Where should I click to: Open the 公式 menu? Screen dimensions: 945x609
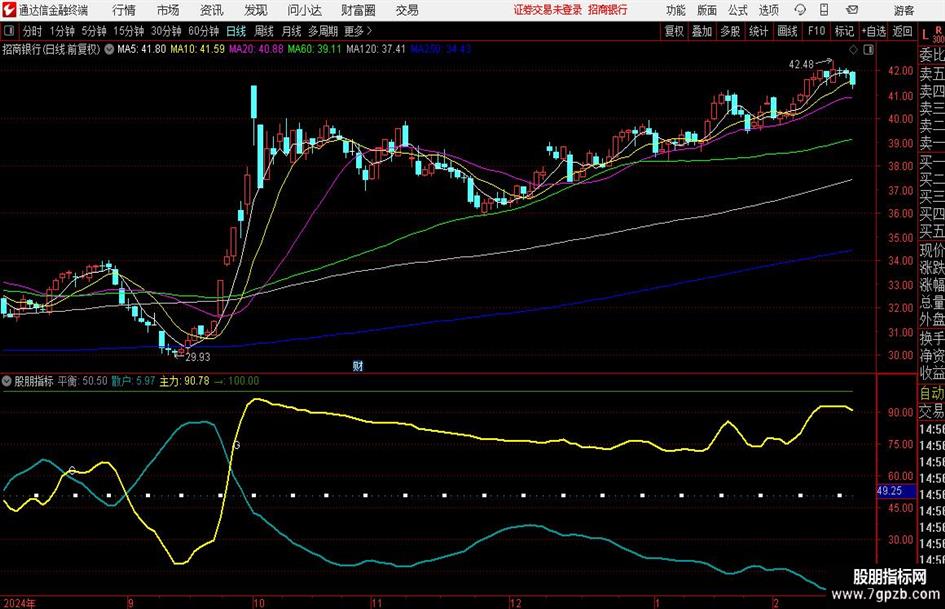tap(737, 10)
